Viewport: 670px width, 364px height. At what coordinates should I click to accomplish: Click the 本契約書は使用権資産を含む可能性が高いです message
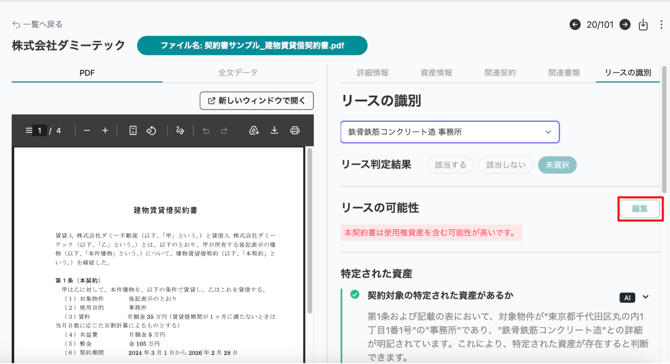(x=431, y=233)
